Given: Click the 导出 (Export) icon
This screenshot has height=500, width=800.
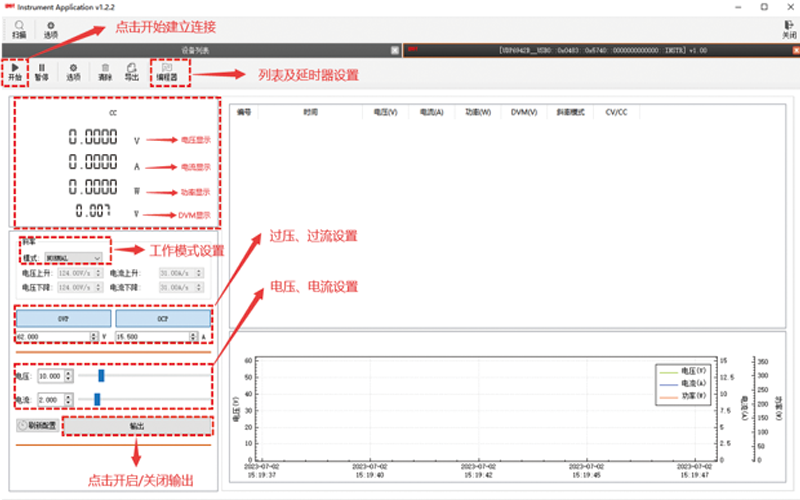Looking at the screenshot, I should (x=131, y=70).
